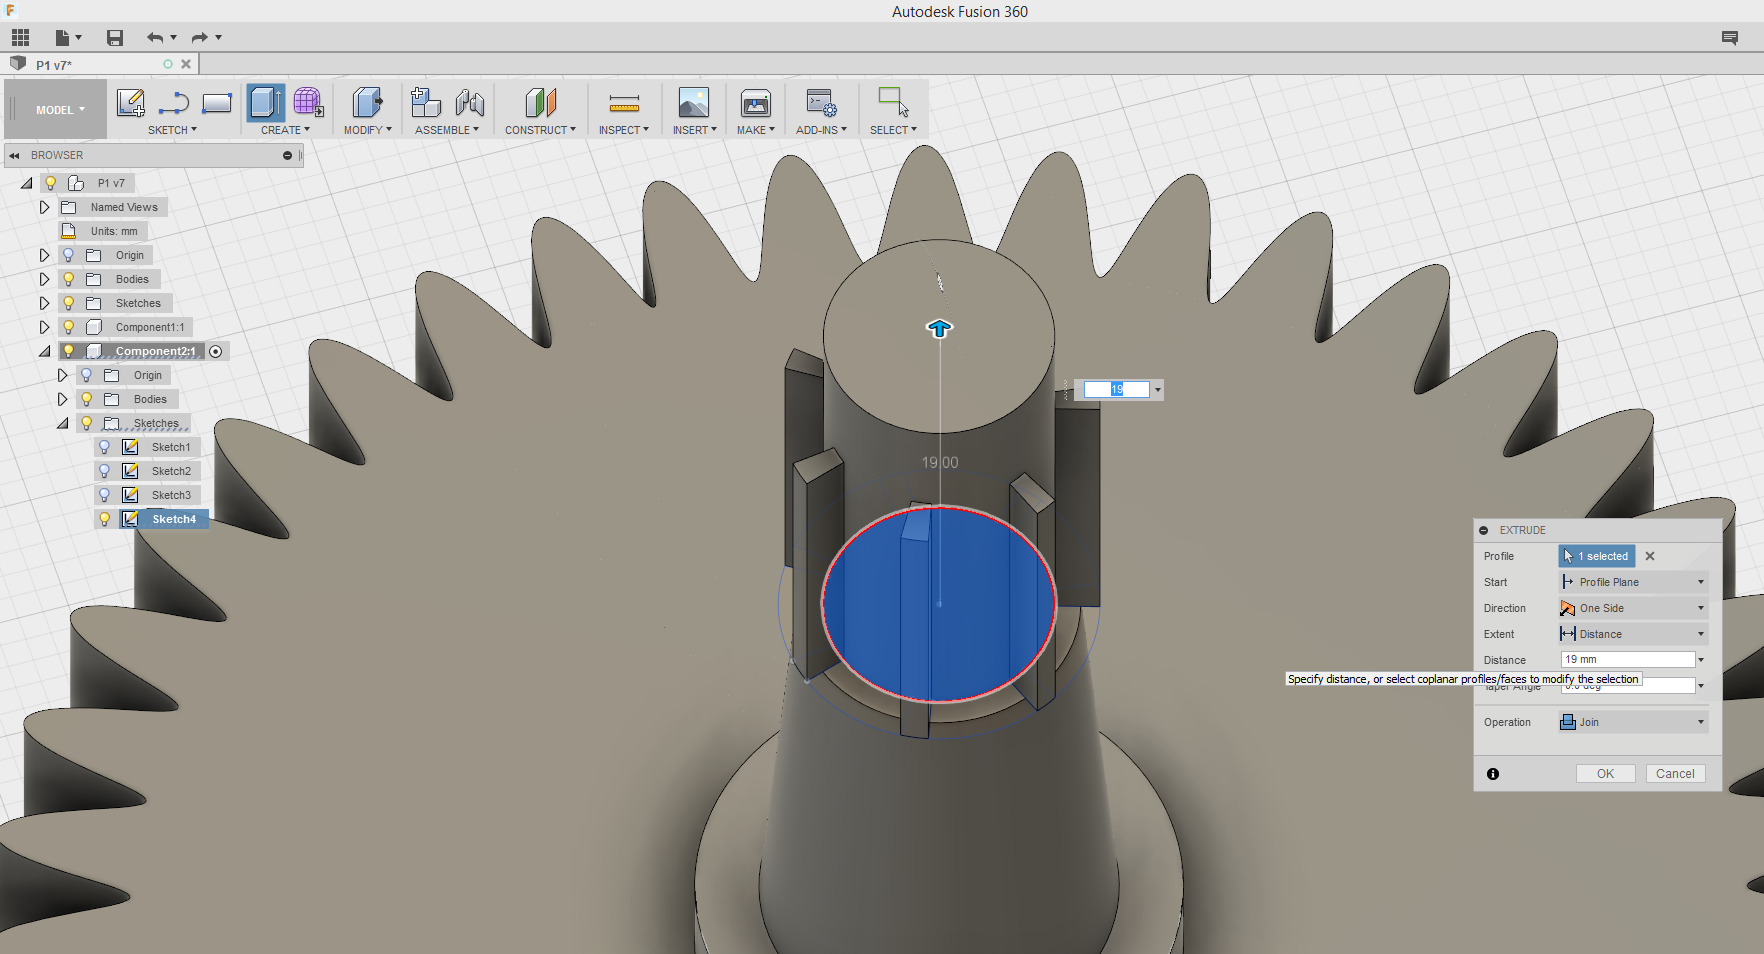
Task: Click the on-canvas distance input box
Action: 1116,390
